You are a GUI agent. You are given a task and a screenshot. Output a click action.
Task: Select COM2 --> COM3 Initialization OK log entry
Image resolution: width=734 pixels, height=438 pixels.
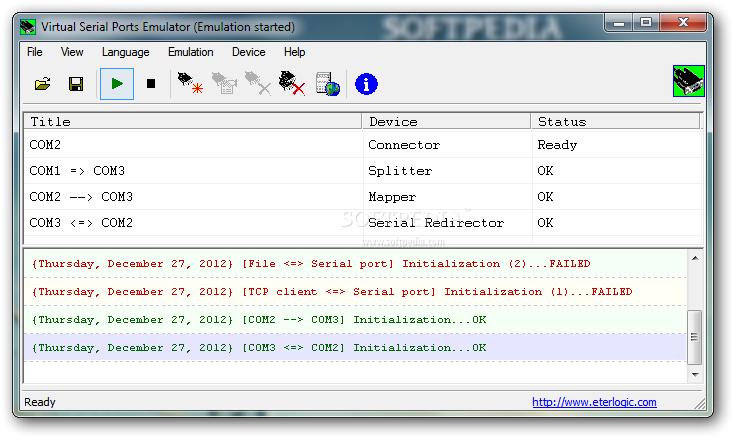tap(355, 320)
